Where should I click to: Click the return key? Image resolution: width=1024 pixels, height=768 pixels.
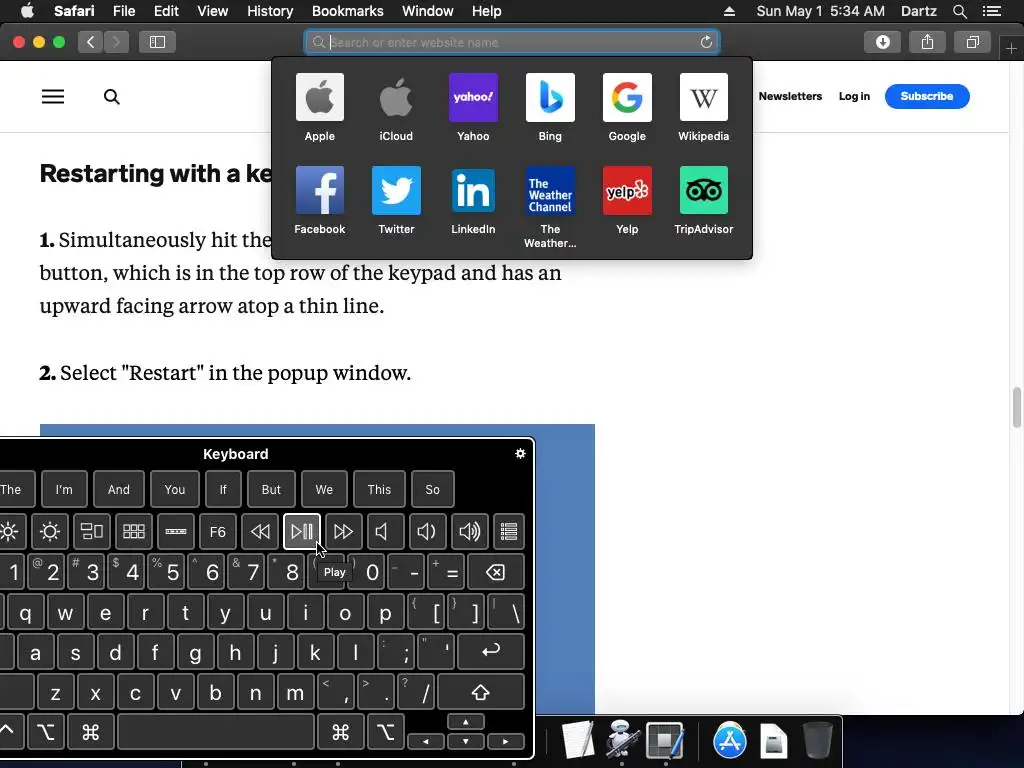coord(491,651)
